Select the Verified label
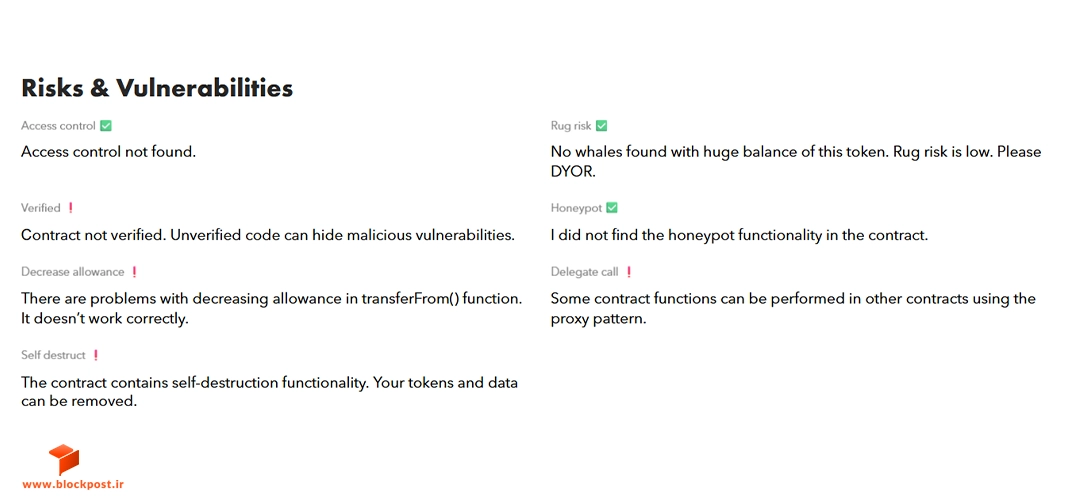The image size is (1066, 500). coord(41,208)
